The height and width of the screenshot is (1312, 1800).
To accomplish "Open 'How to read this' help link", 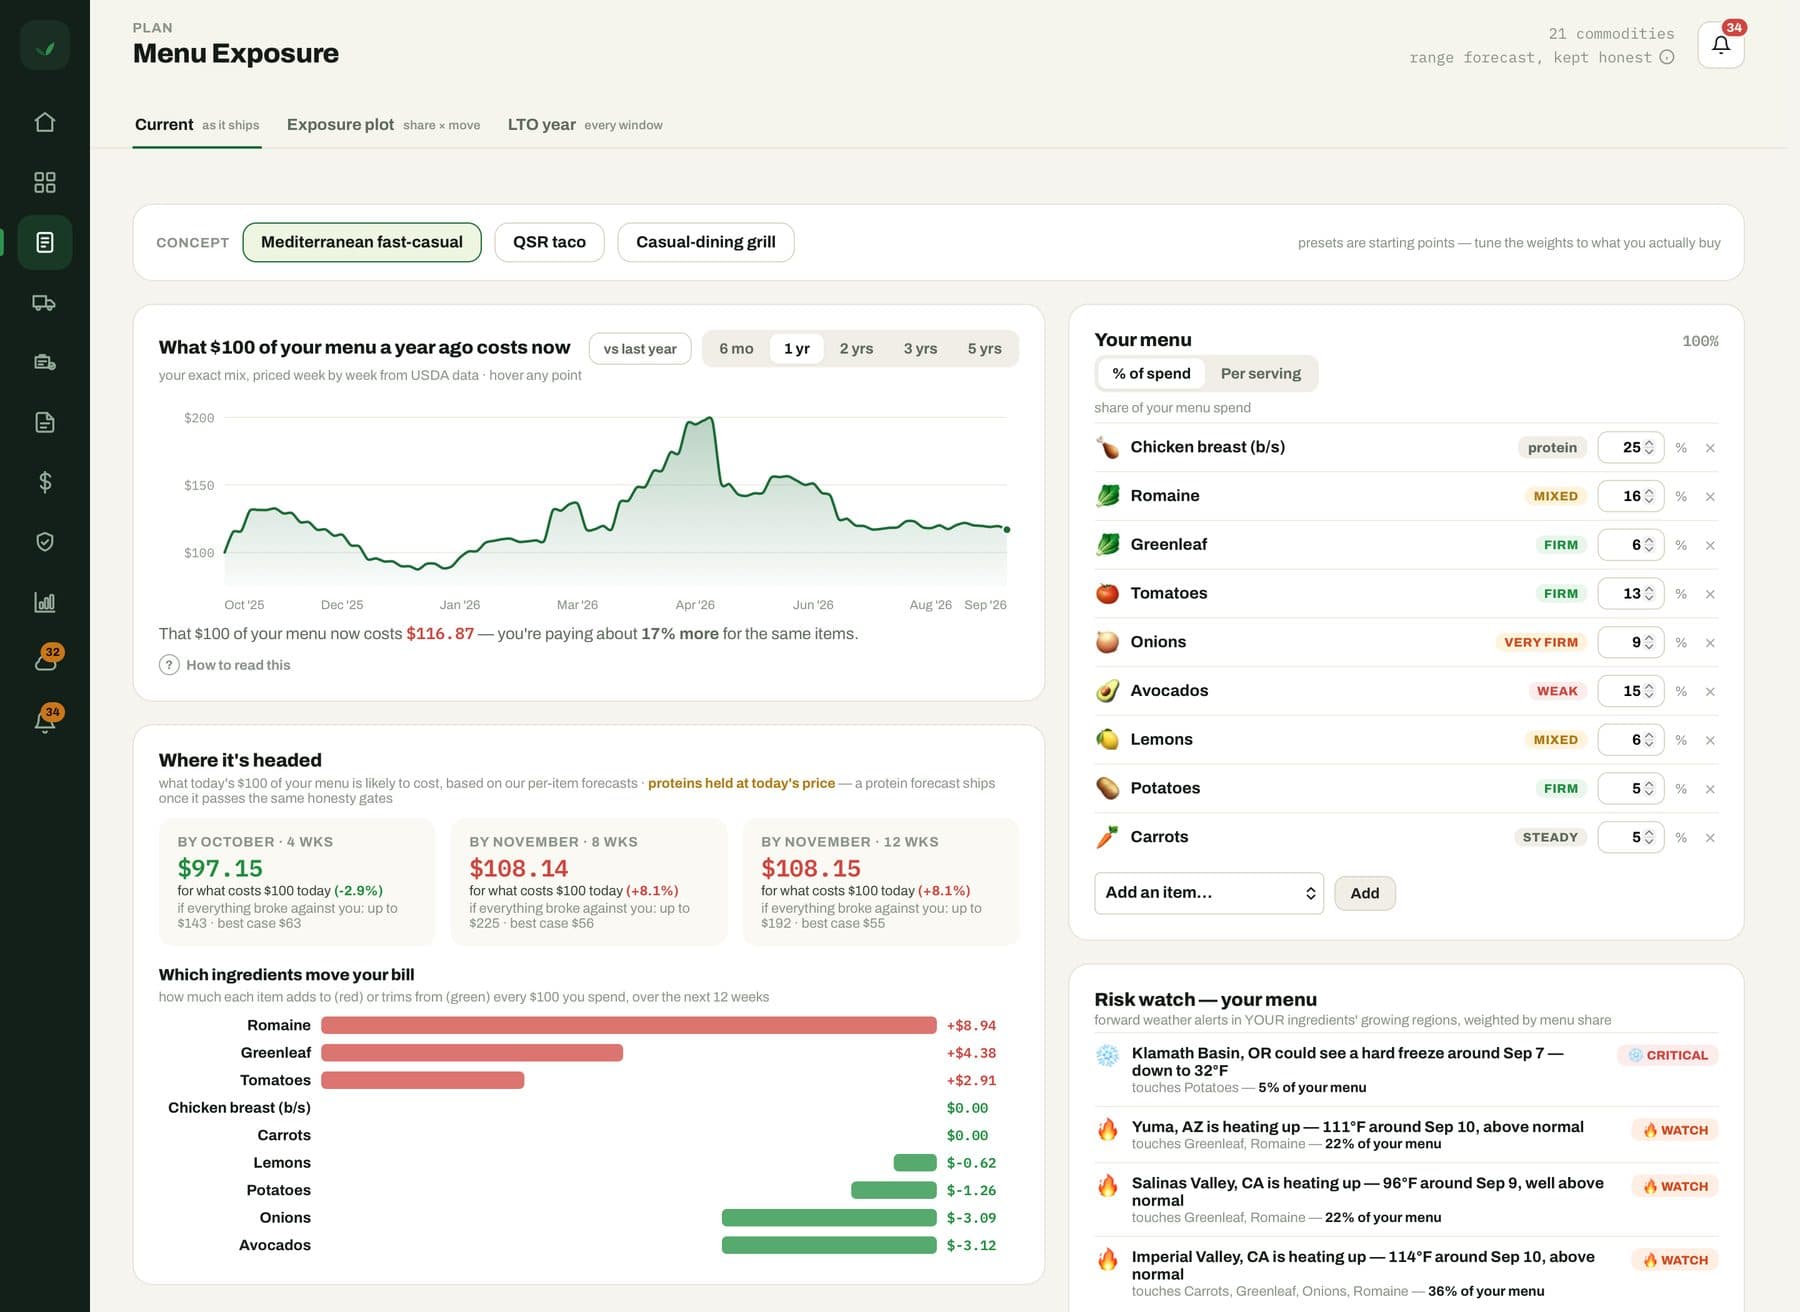I will [225, 665].
